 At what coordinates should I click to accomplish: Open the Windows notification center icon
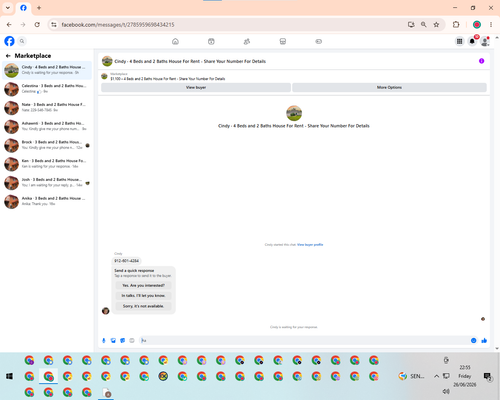[487, 376]
